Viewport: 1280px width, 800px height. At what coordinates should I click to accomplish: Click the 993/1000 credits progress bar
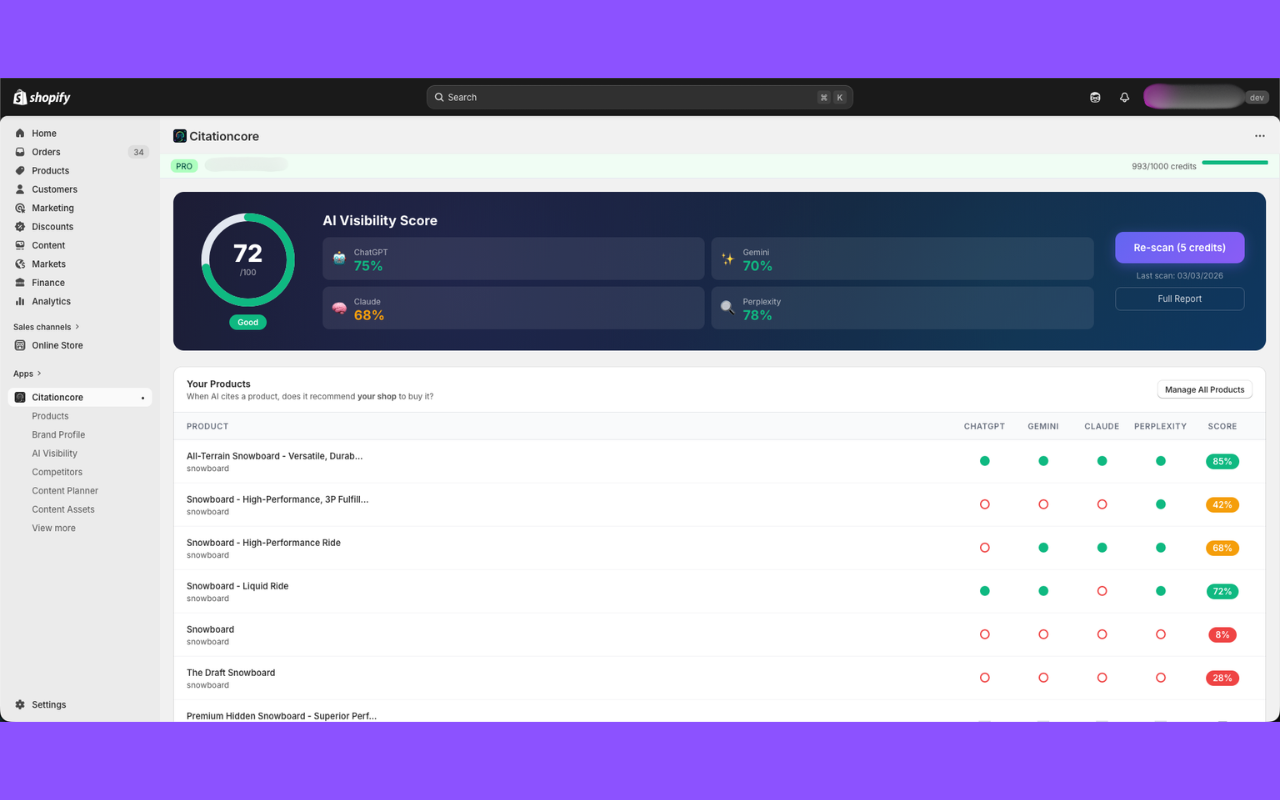(1235, 160)
